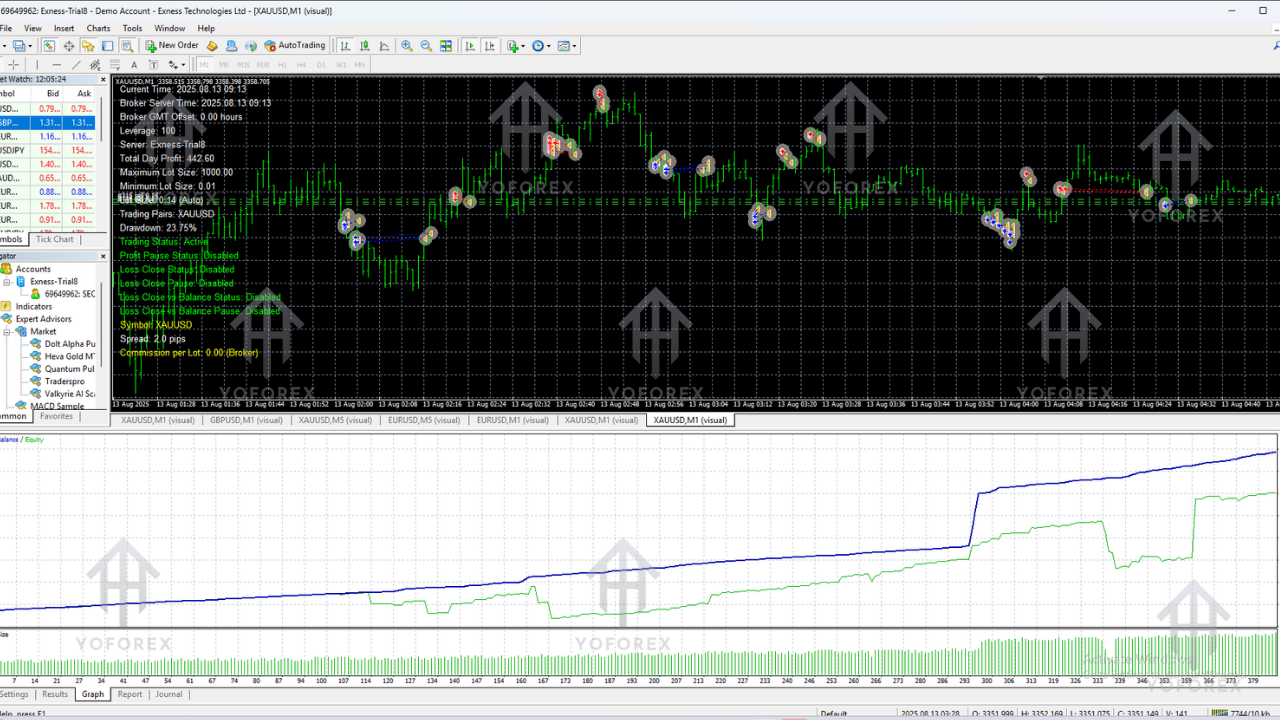Click the Tile Windows icon
1280x720 pixels.
pos(445,45)
